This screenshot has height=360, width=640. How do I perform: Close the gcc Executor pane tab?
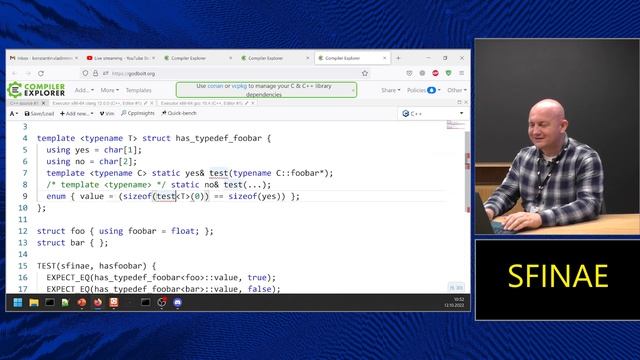click(x=253, y=103)
